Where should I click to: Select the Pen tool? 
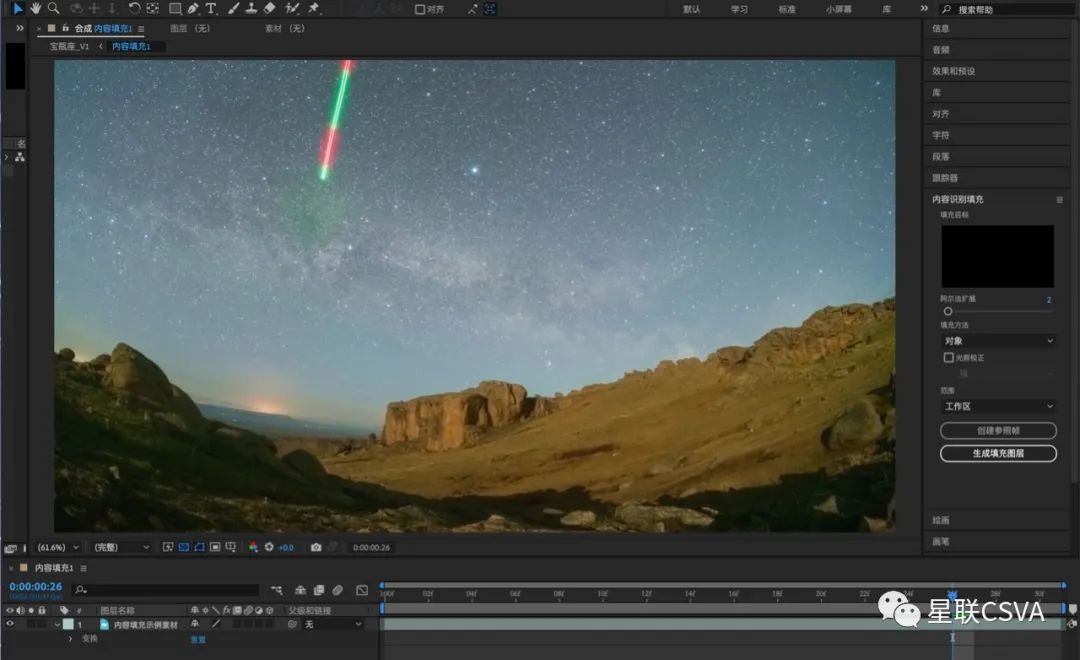193,9
